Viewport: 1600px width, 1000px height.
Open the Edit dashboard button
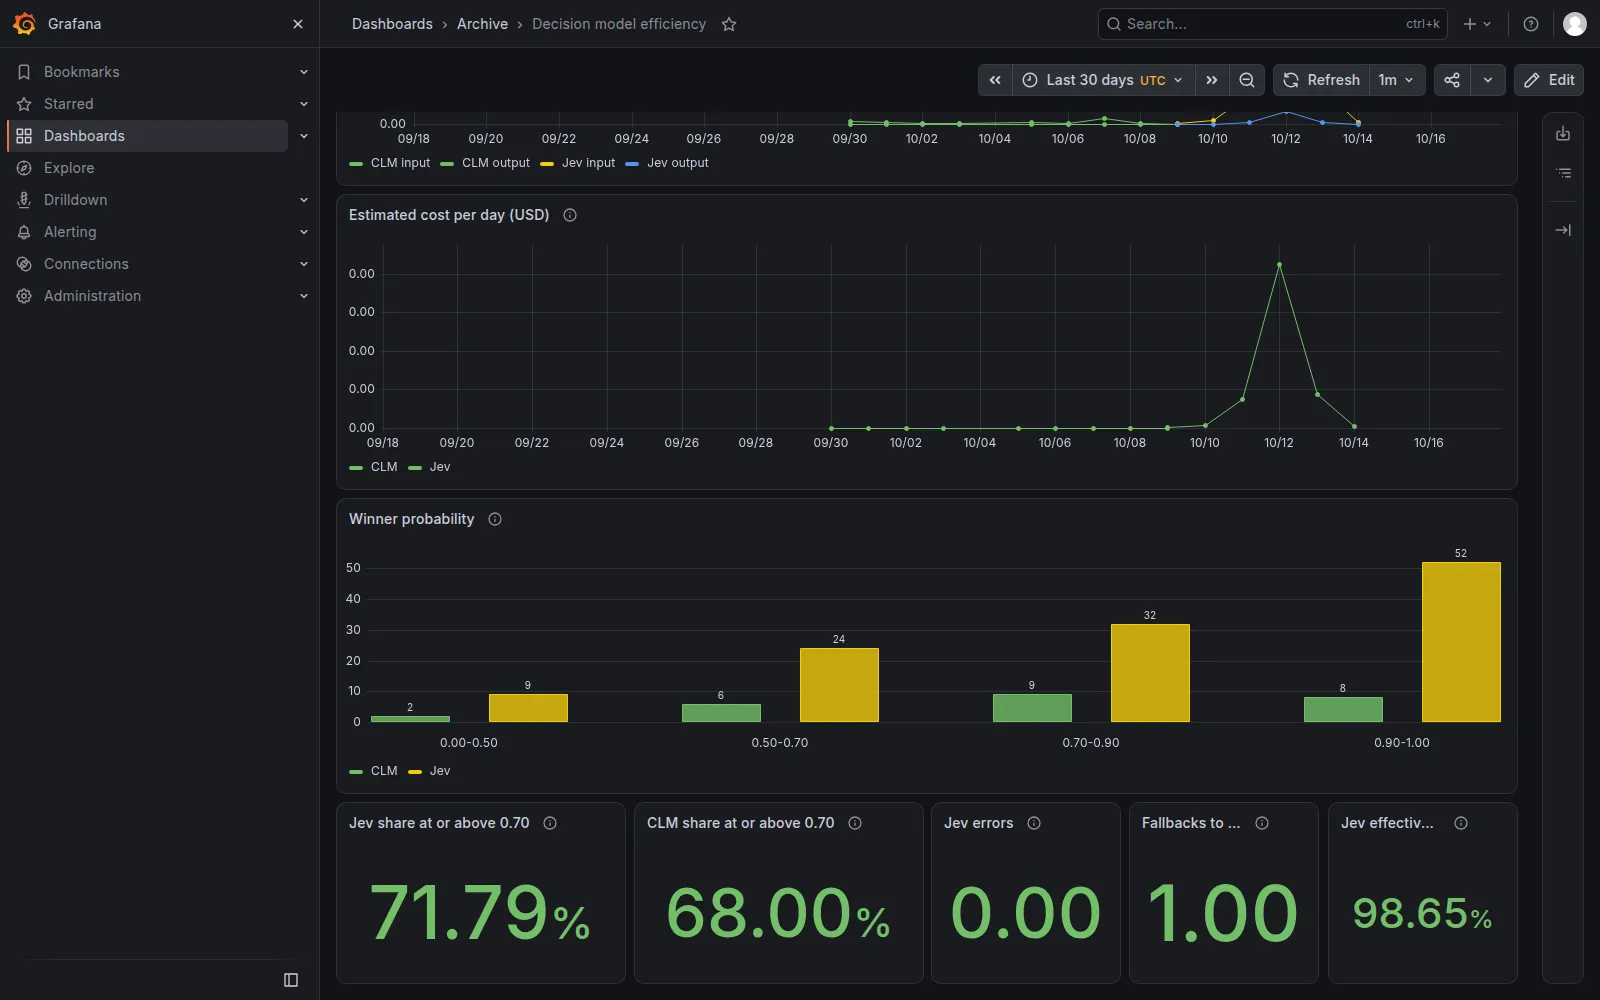click(1549, 80)
